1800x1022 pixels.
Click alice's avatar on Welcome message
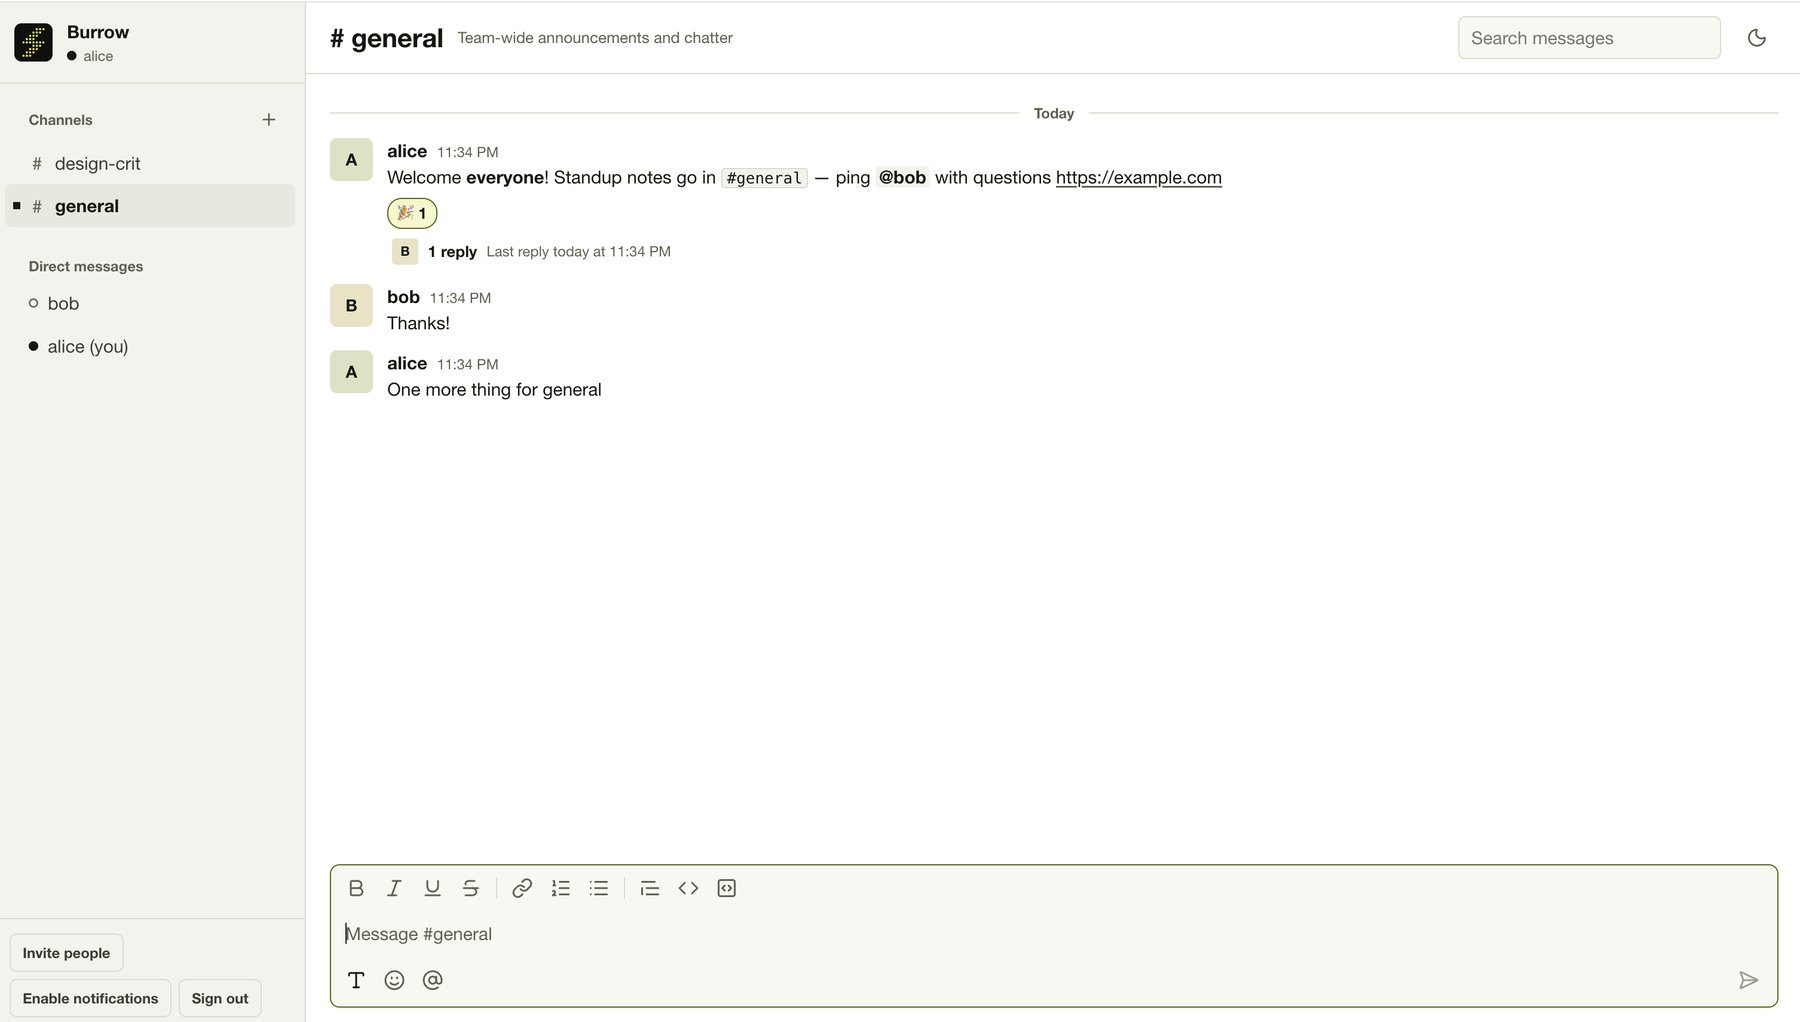(x=351, y=160)
